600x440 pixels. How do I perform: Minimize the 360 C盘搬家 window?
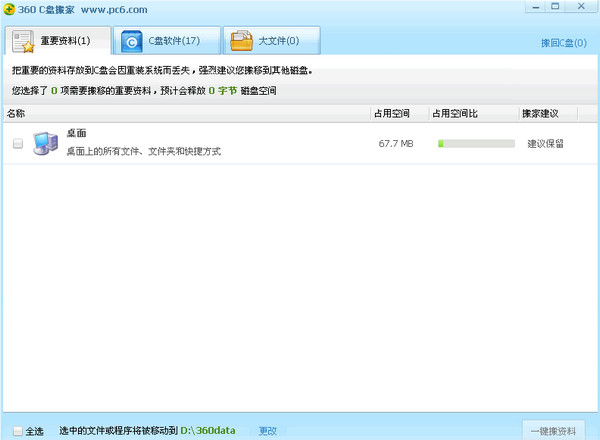click(x=536, y=7)
